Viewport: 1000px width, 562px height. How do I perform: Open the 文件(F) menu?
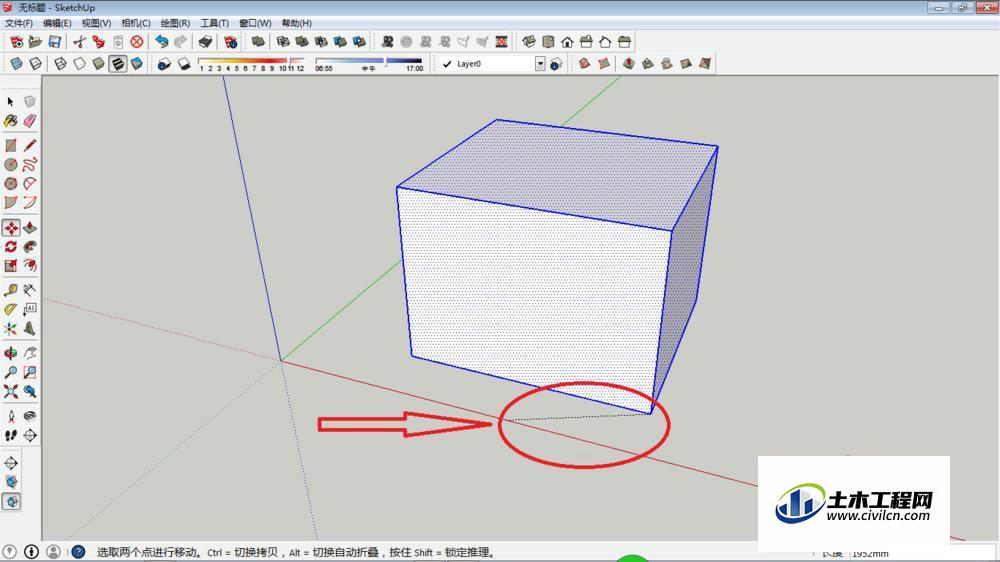pos(18,23)
